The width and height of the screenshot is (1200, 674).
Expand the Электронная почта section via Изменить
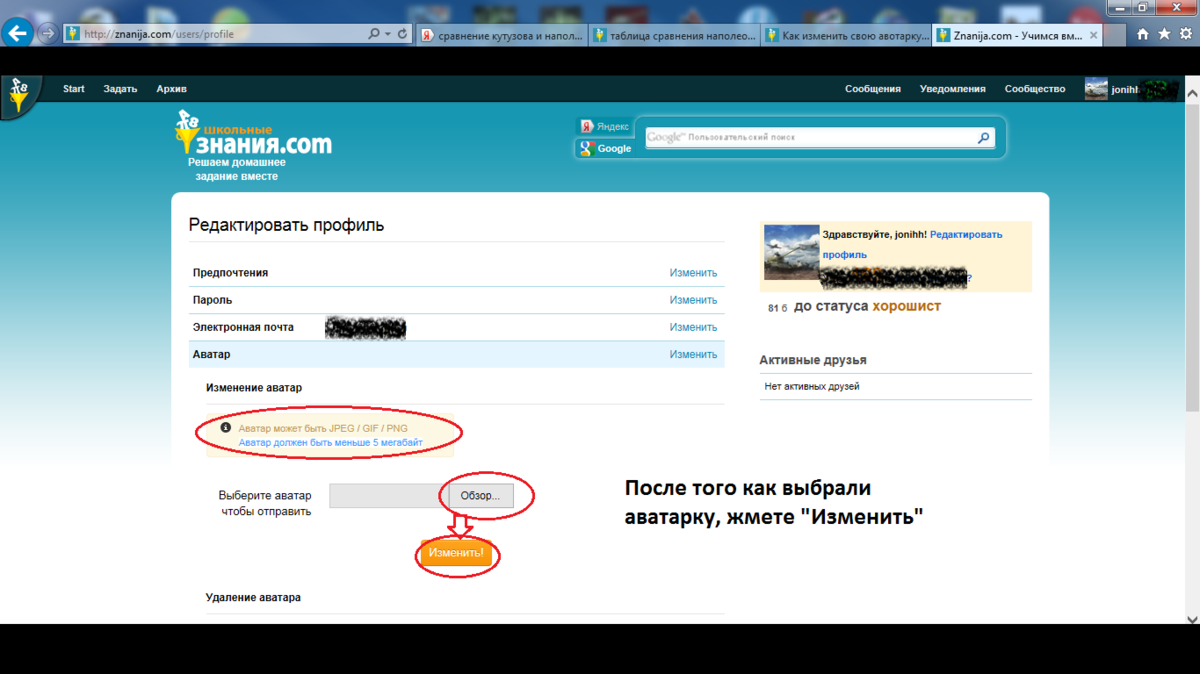[693, 327]
